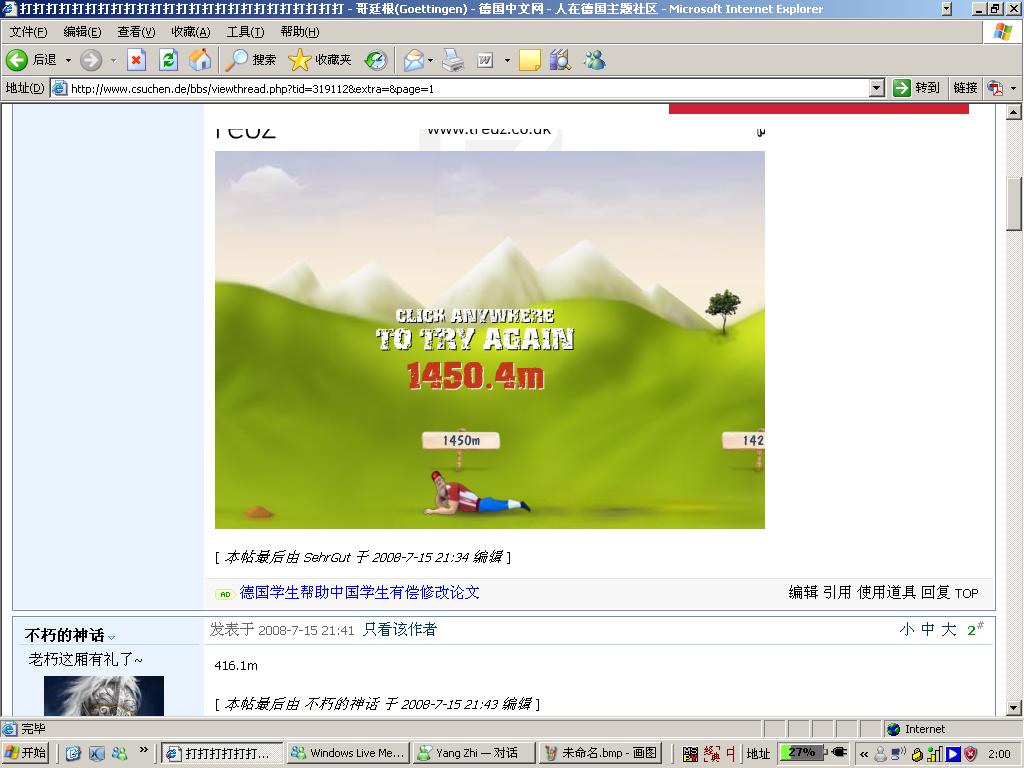Click the vertical scrollbar down arrow

(1014, 707)
